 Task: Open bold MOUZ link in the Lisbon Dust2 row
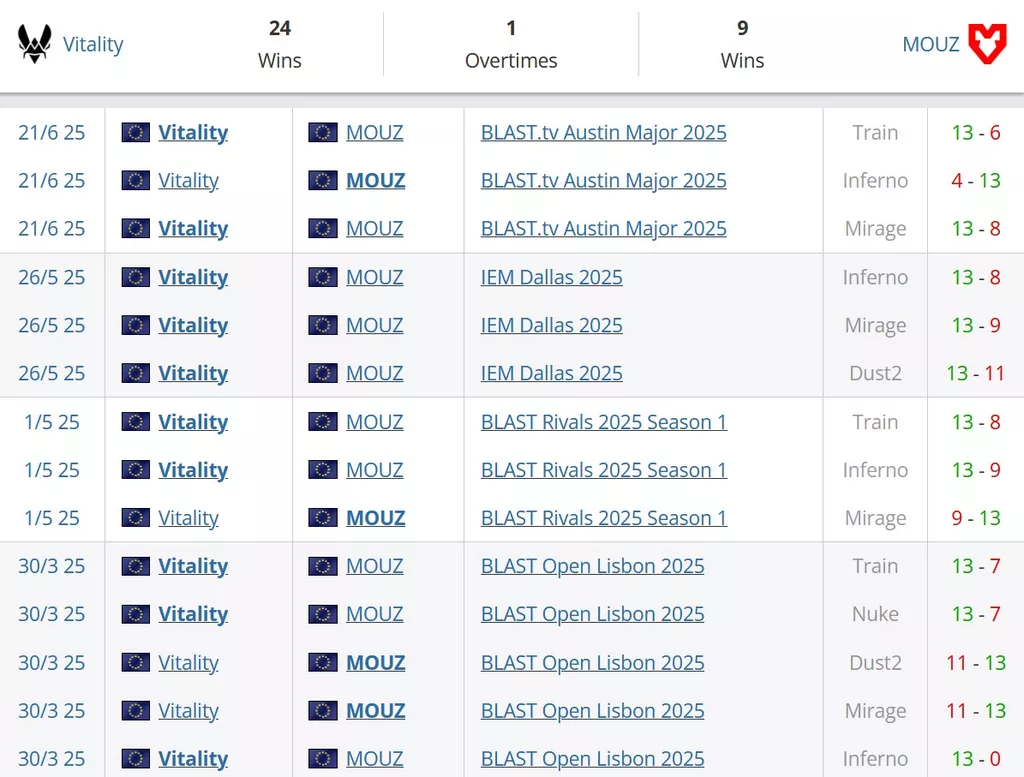[x=376, y=662]
